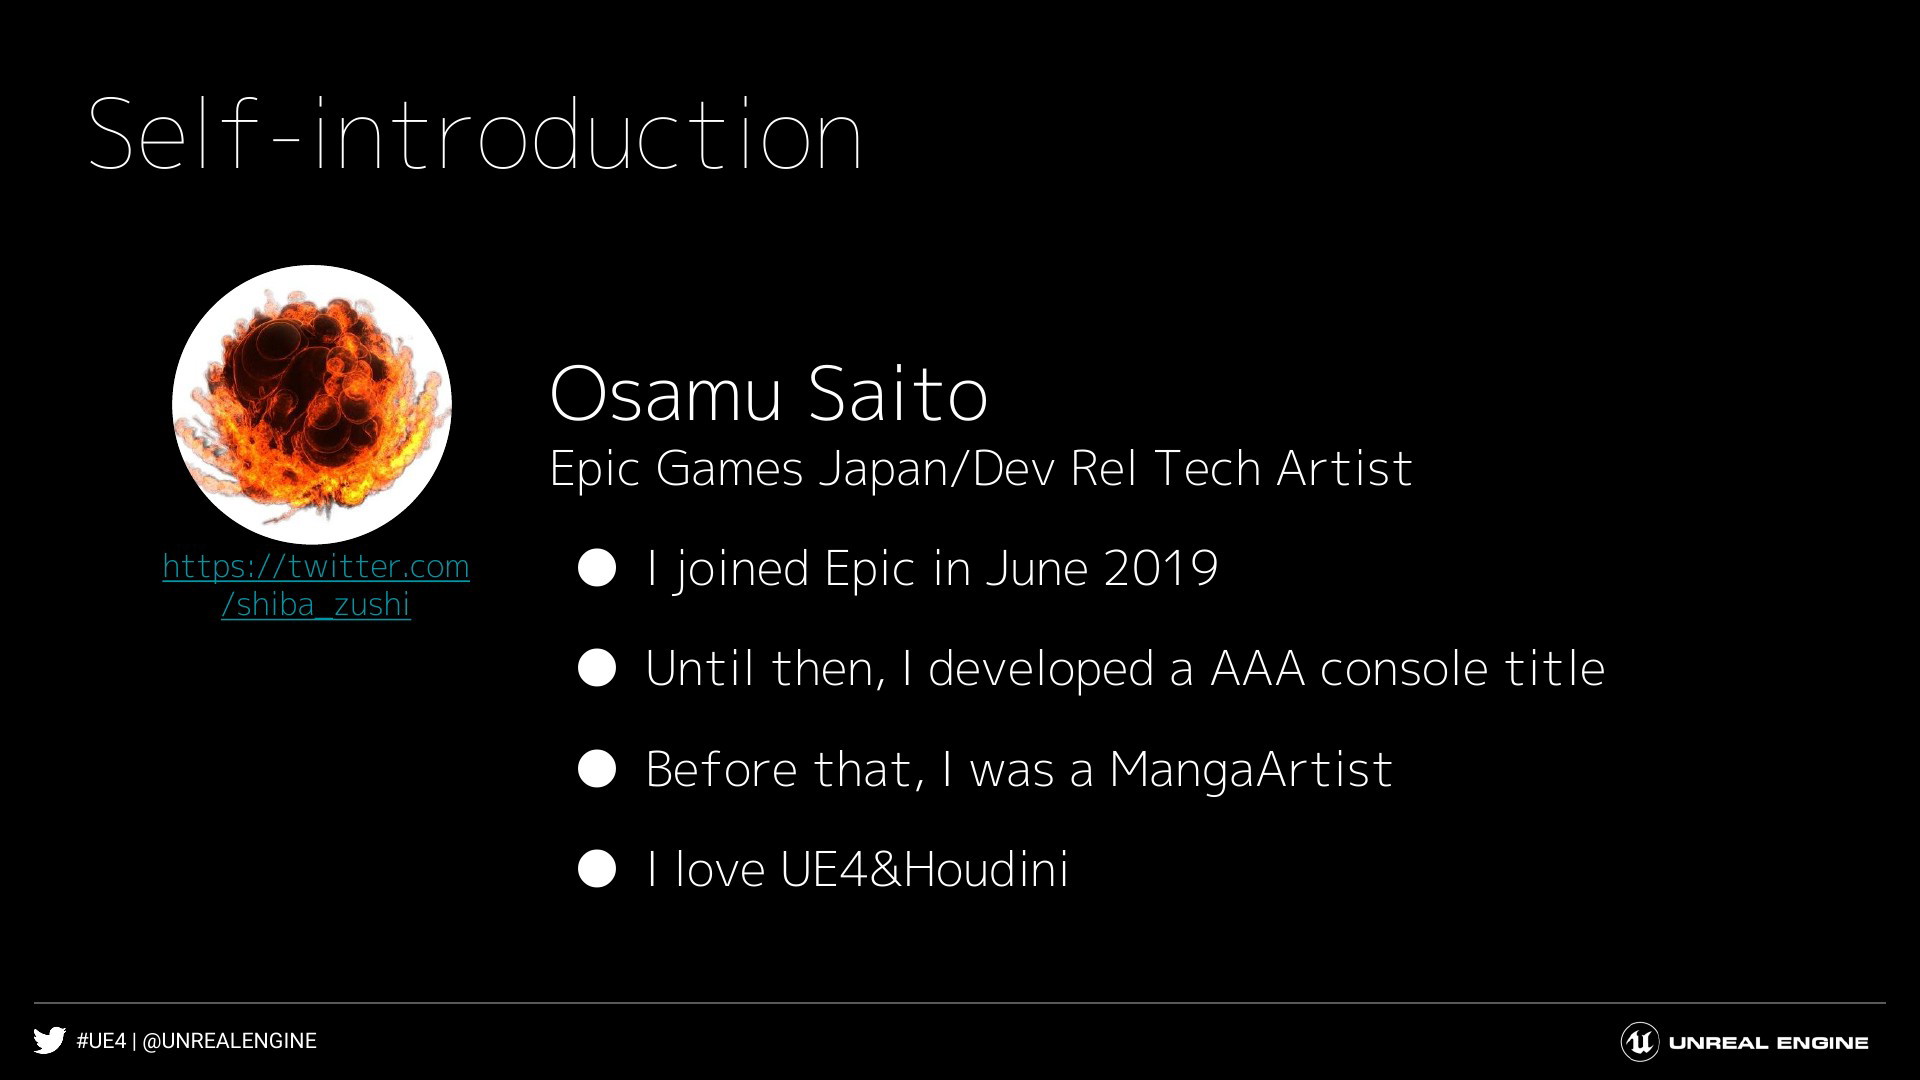
Task: Select the 'I joined Epic in June 2019' line
Action: (x=932, y=569)
